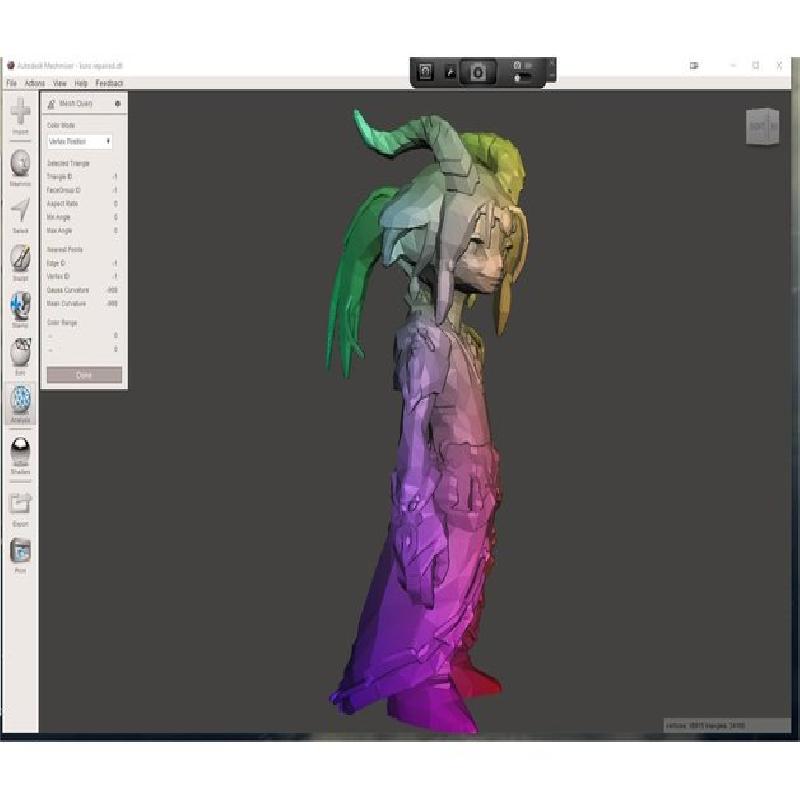Image resolution: width=800 pixels, height=800 pixels.
Task: Click the Edge ID row
Action: [83, 263]
